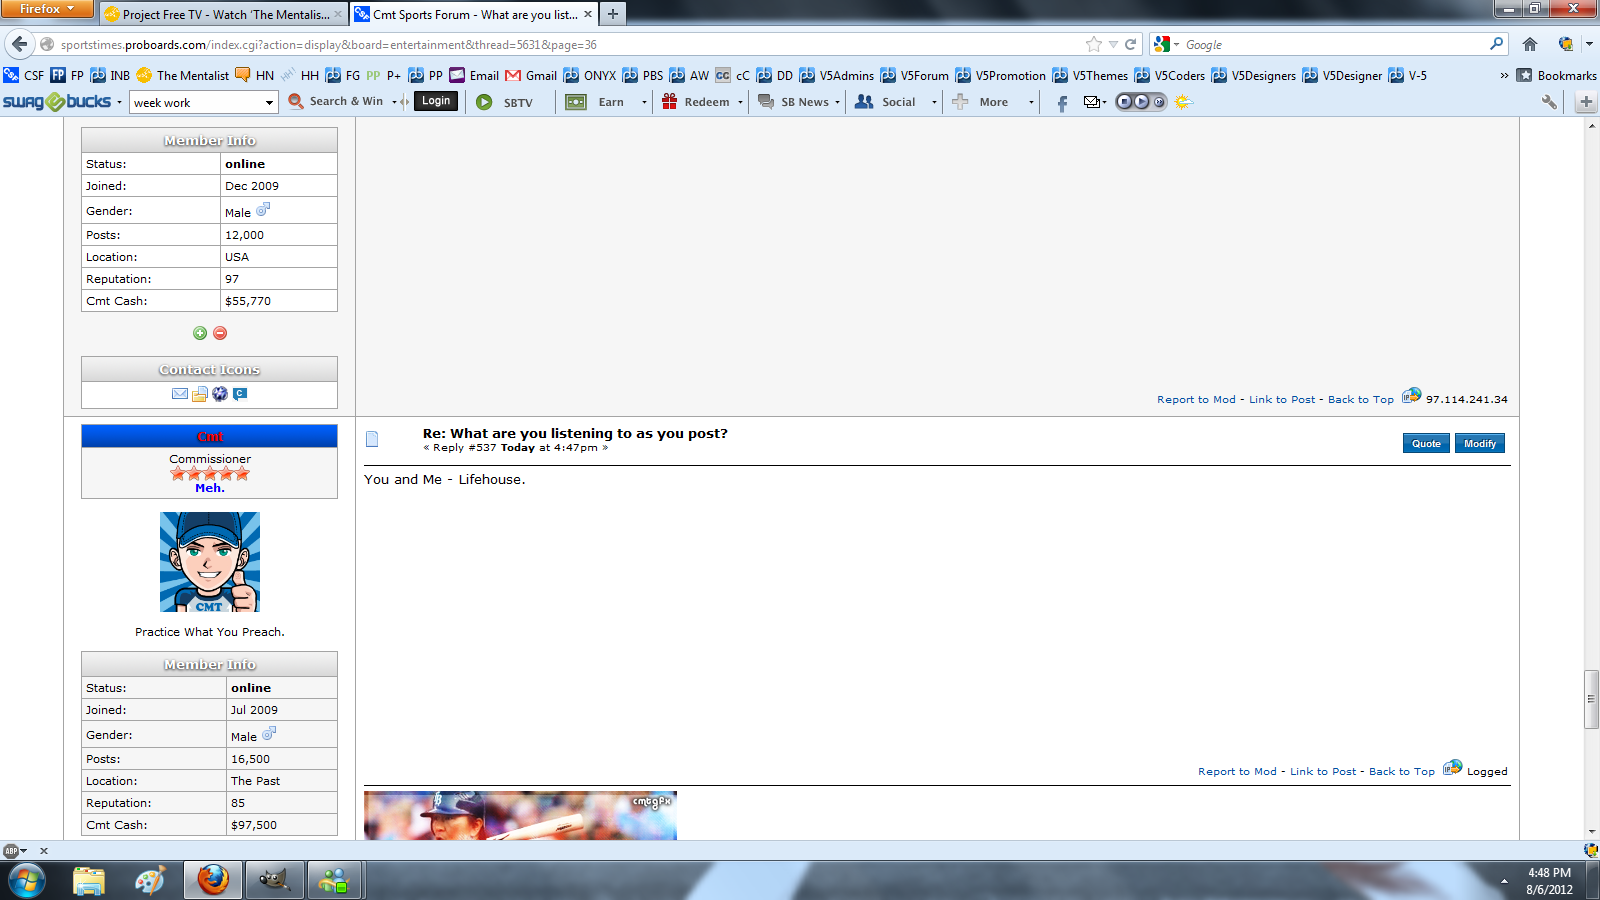
Task: Click Report to Mod link under Lifehouse post
Action: click(1237, 771)
